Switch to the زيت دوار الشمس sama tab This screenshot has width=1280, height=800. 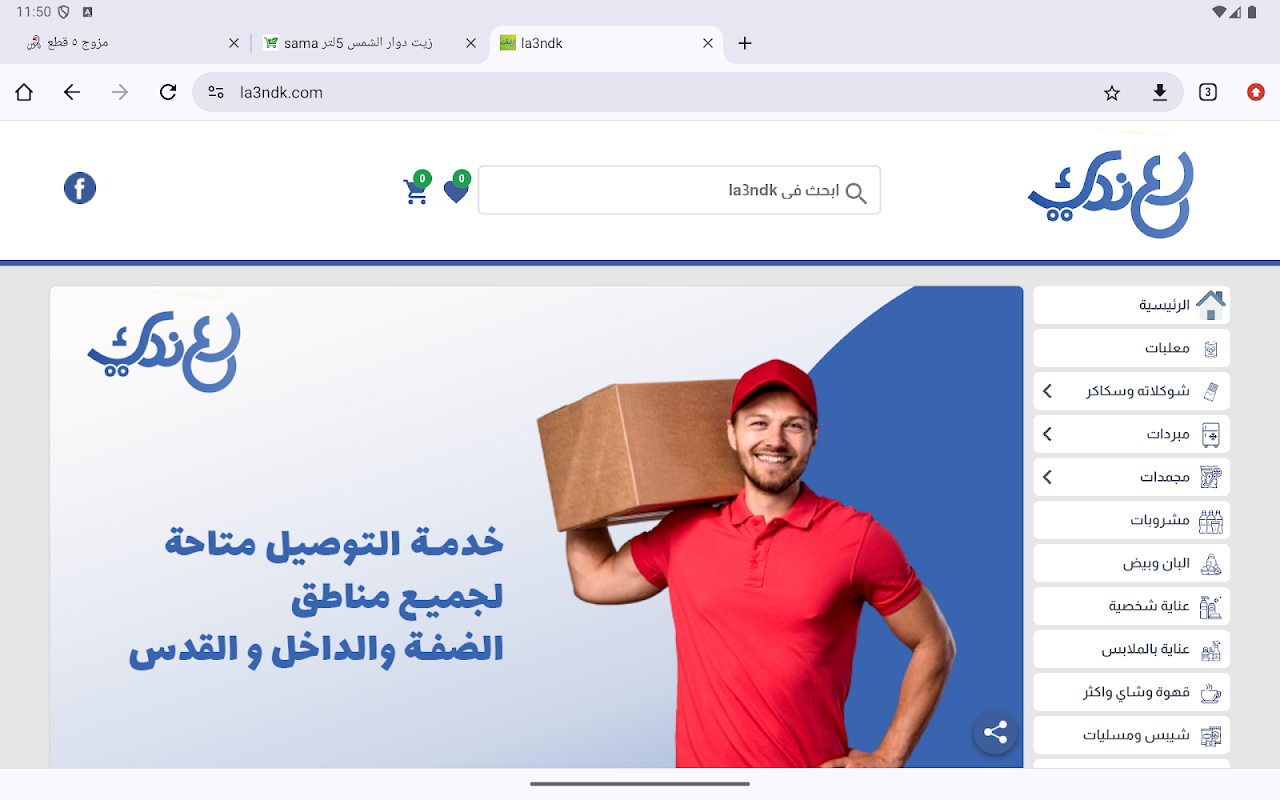pyautogui.click(x=358, y=43)
